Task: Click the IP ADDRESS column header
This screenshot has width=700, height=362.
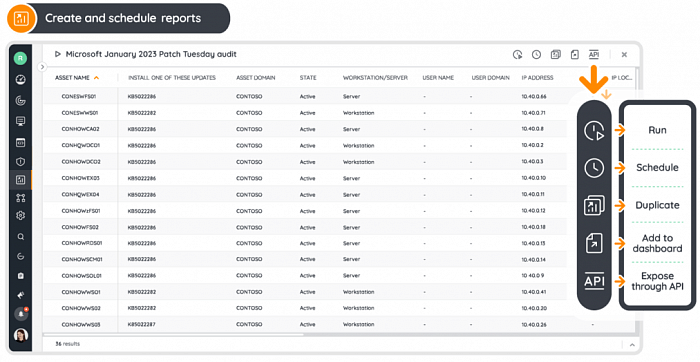Action: tap(538, 78)
